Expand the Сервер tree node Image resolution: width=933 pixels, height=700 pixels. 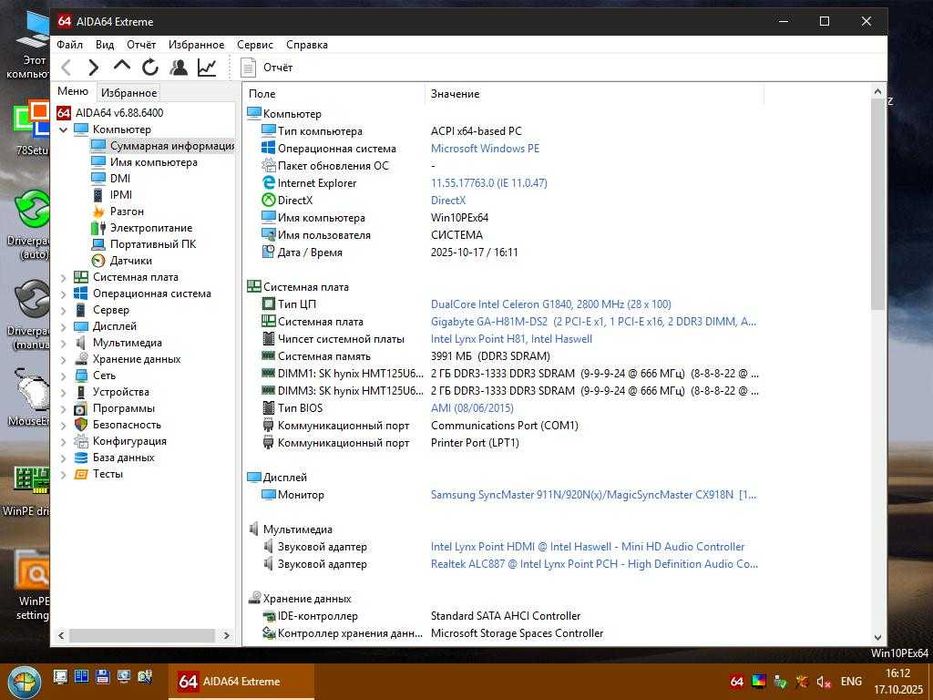tap(64, 310)
